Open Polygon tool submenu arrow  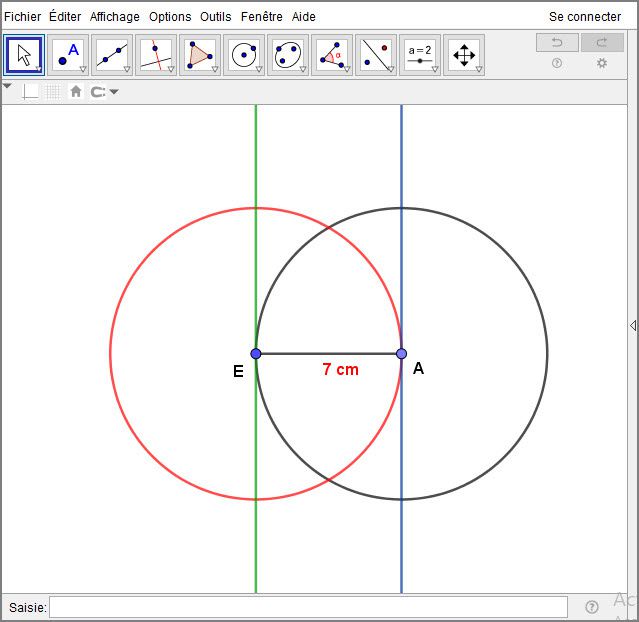[x=215, y=69]
